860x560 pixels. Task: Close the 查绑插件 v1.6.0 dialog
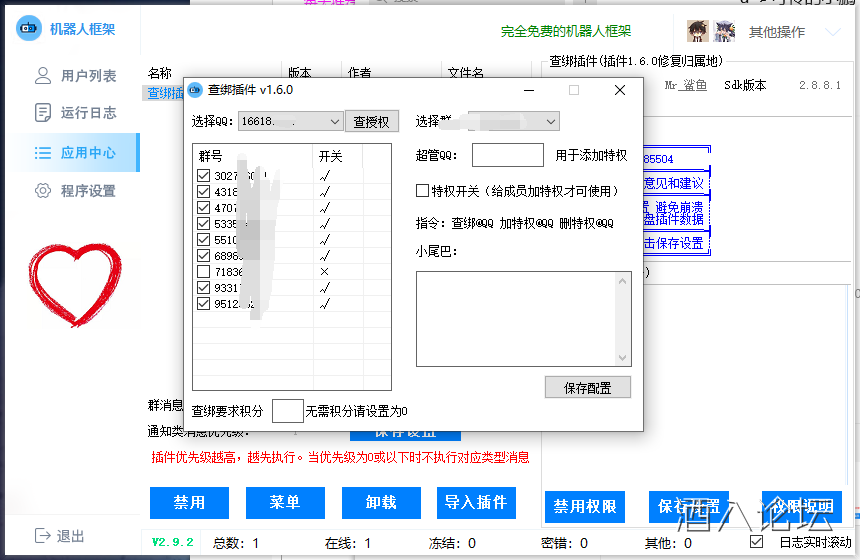click(620, 90)
